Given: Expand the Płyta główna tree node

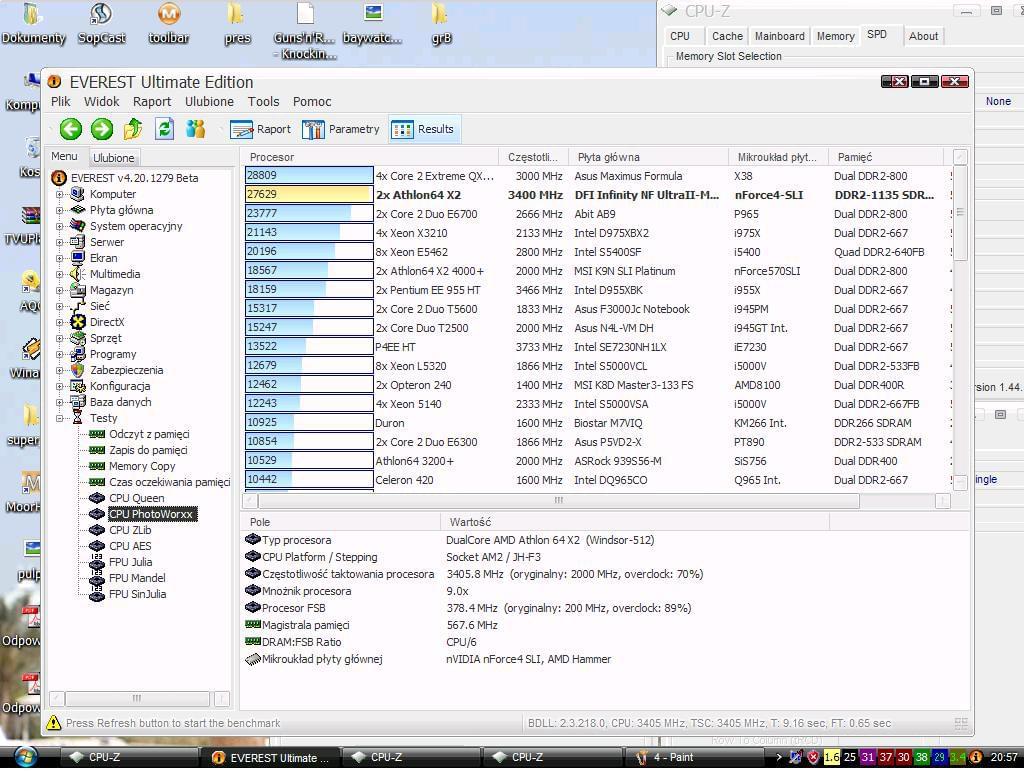Looking at the screenshot, I should pos(59,210).
